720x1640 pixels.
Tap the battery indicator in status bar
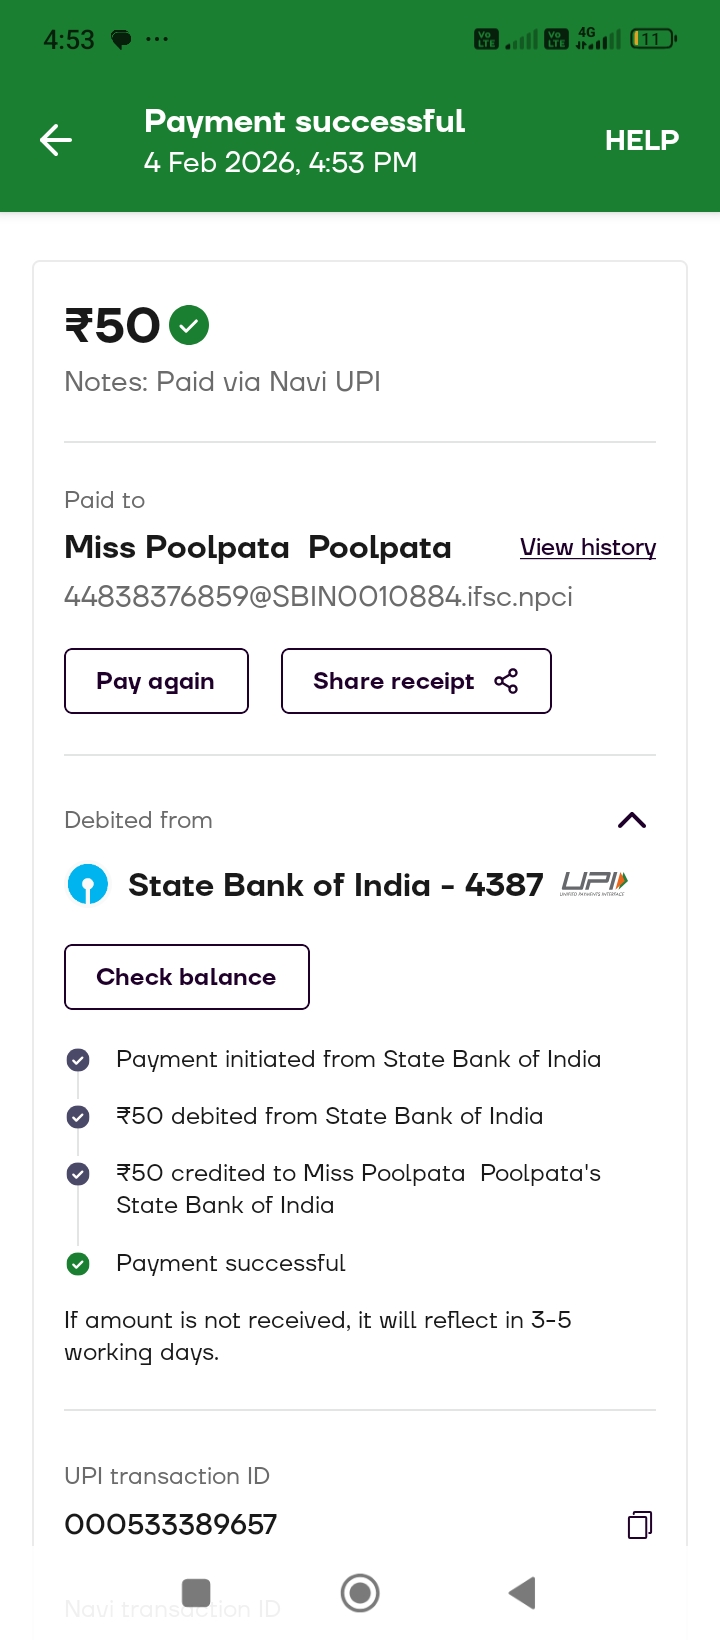653,39
